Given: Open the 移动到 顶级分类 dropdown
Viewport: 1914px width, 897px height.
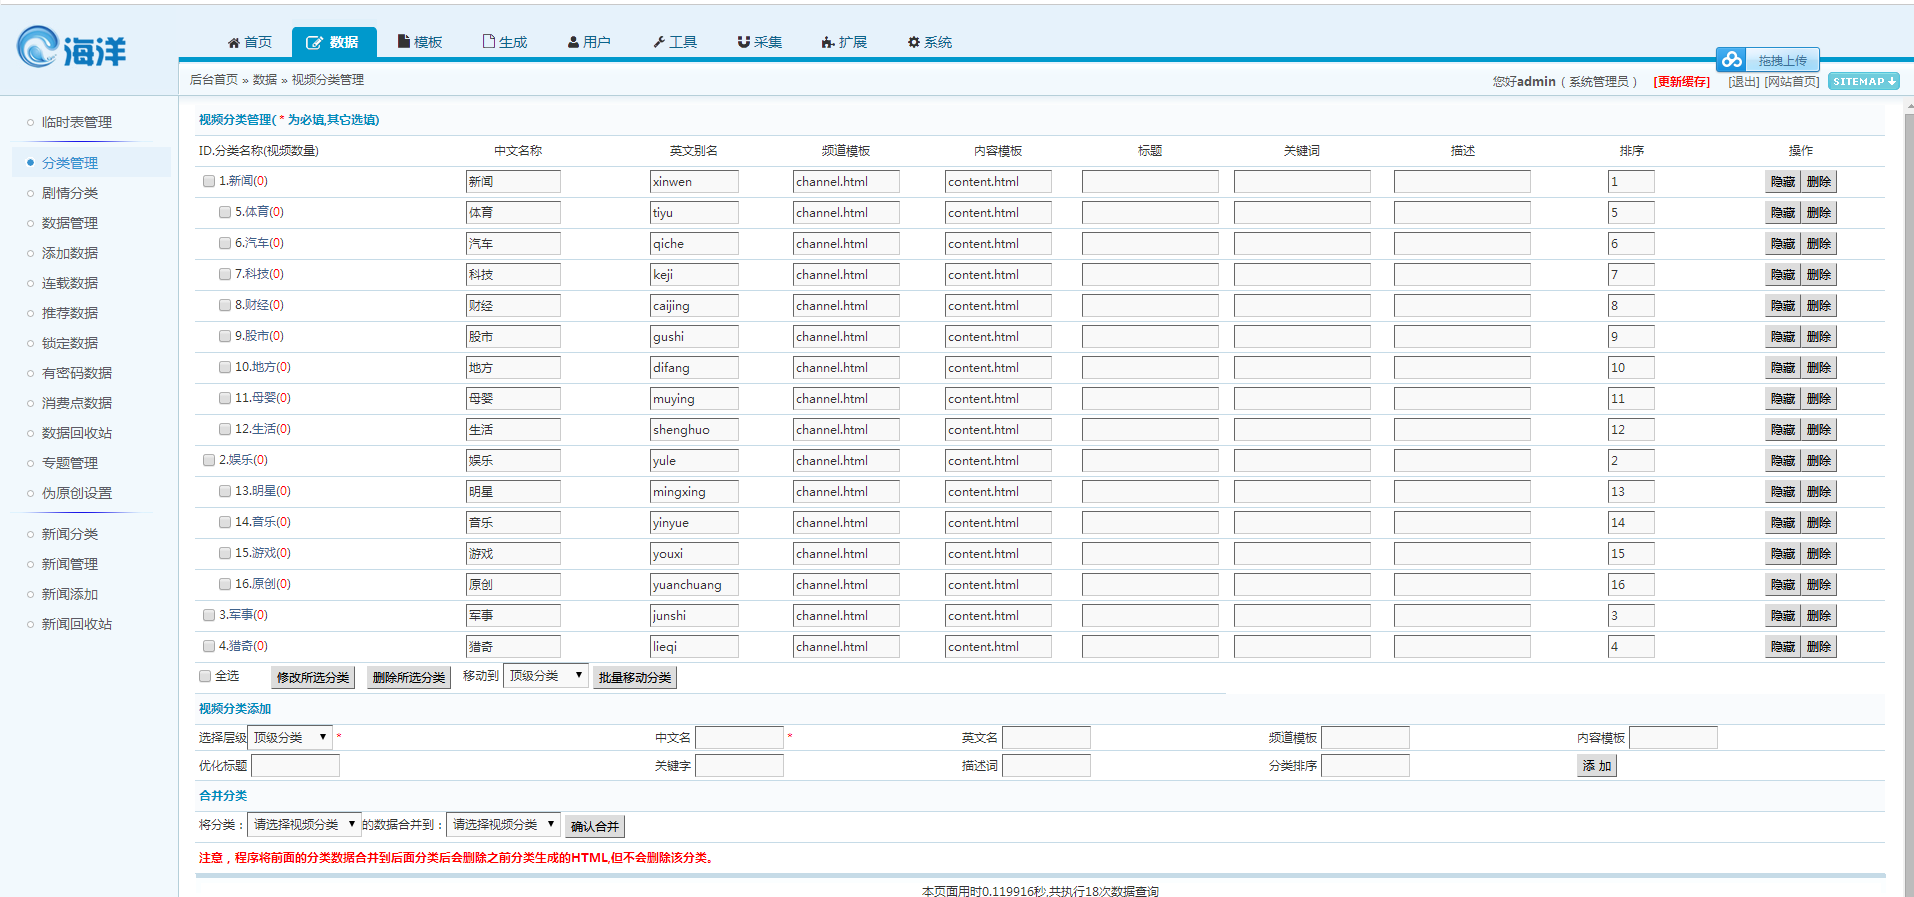Looking at the screenshot, I should click(546, 676).
